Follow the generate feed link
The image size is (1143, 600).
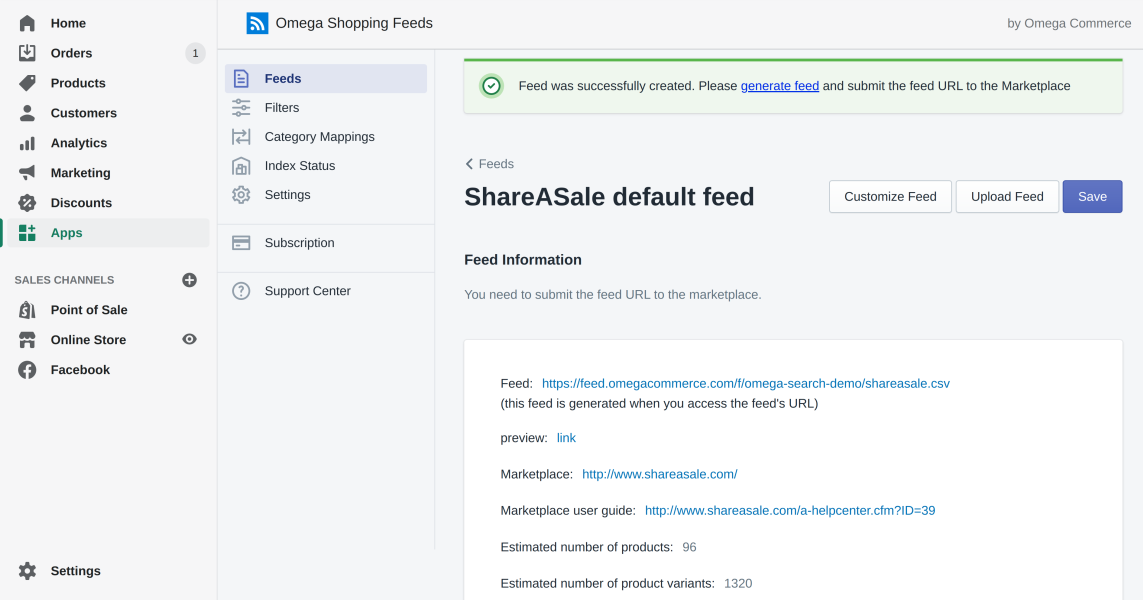779,86
